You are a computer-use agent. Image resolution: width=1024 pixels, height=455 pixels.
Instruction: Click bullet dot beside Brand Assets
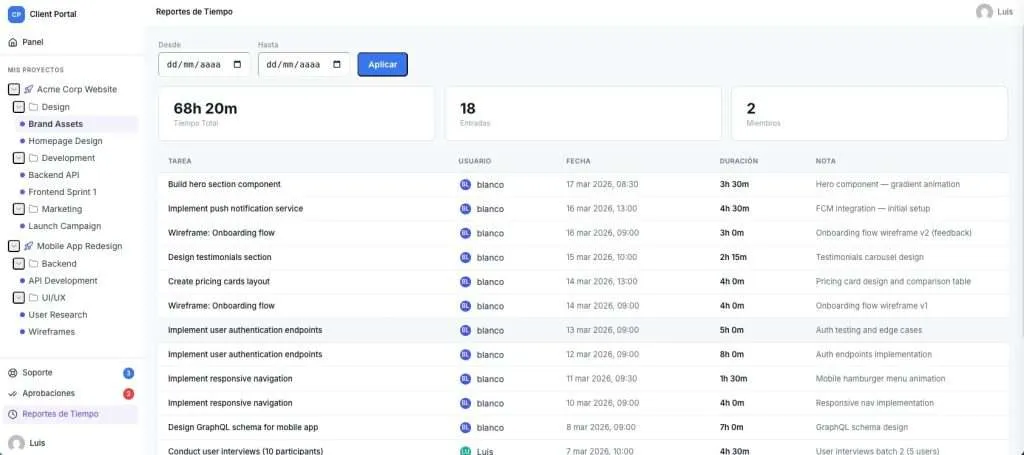pyautogui.click(x=22, y=124)
